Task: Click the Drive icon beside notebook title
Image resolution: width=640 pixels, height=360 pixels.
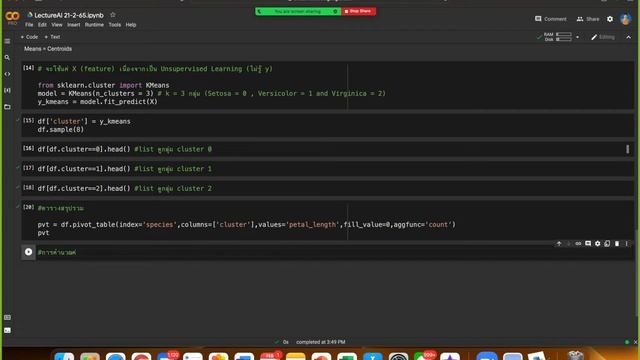Action: click(30, 15)
